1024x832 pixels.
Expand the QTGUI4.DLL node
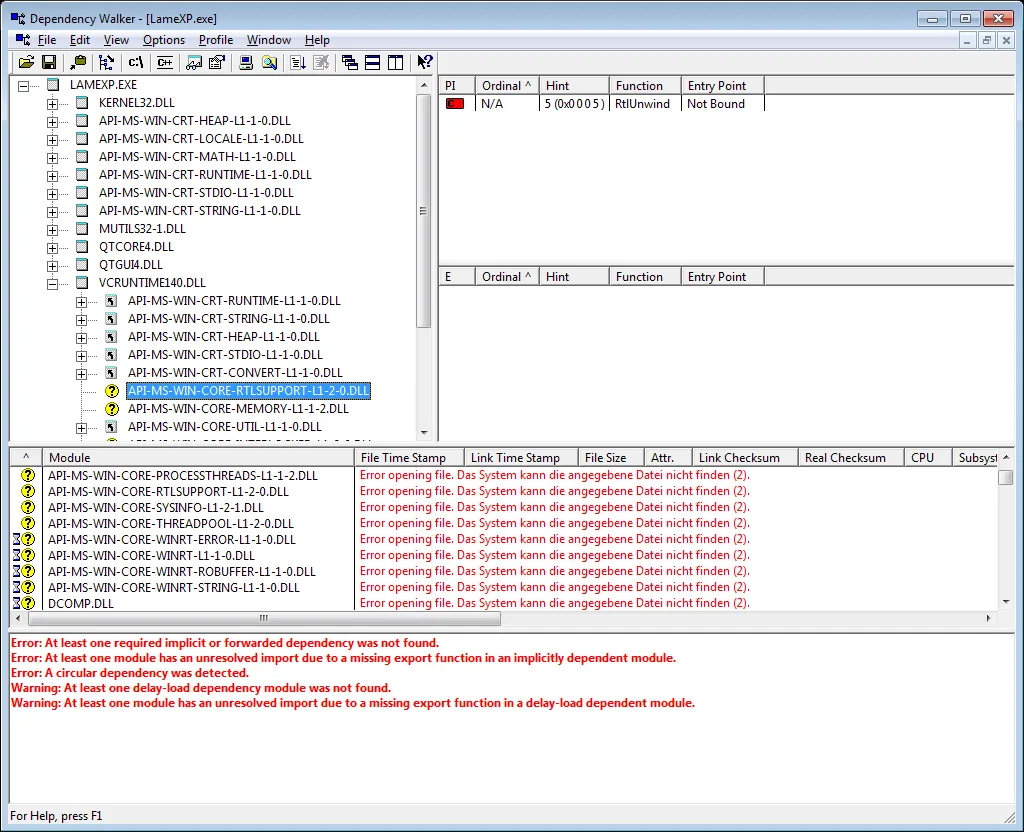tap(52, 266)
